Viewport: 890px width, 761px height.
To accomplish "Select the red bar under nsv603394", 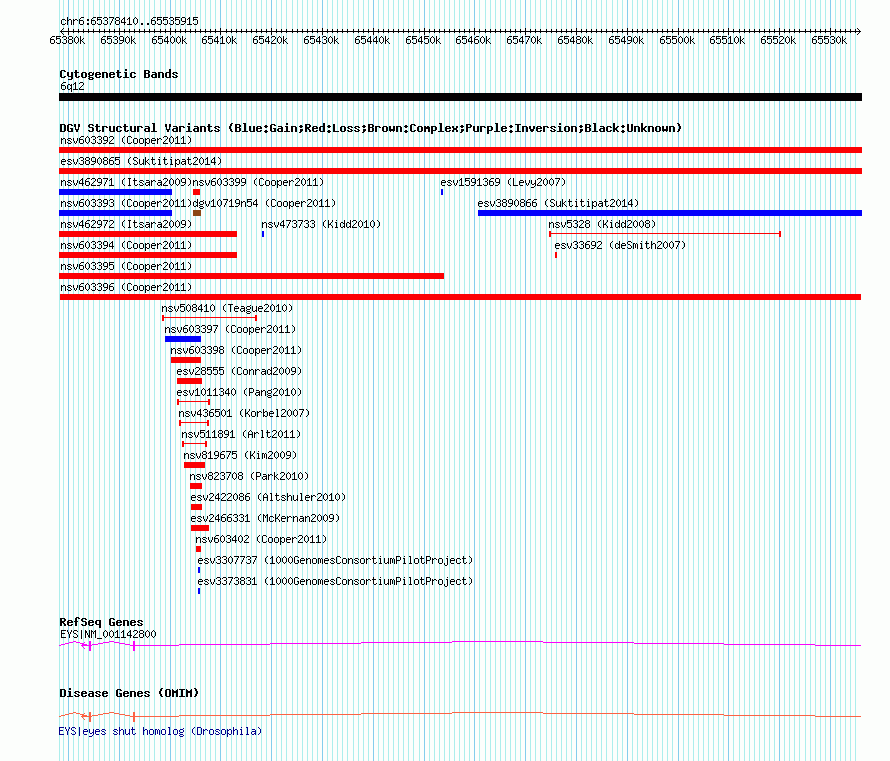I will [148, 255].
